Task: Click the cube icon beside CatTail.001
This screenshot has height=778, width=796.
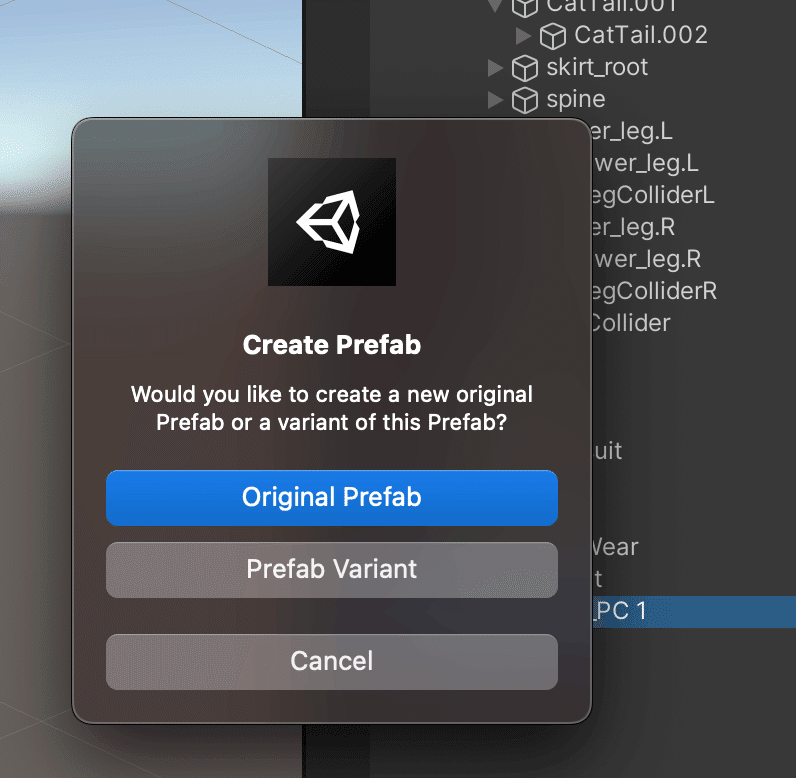Action: [524, 7]
